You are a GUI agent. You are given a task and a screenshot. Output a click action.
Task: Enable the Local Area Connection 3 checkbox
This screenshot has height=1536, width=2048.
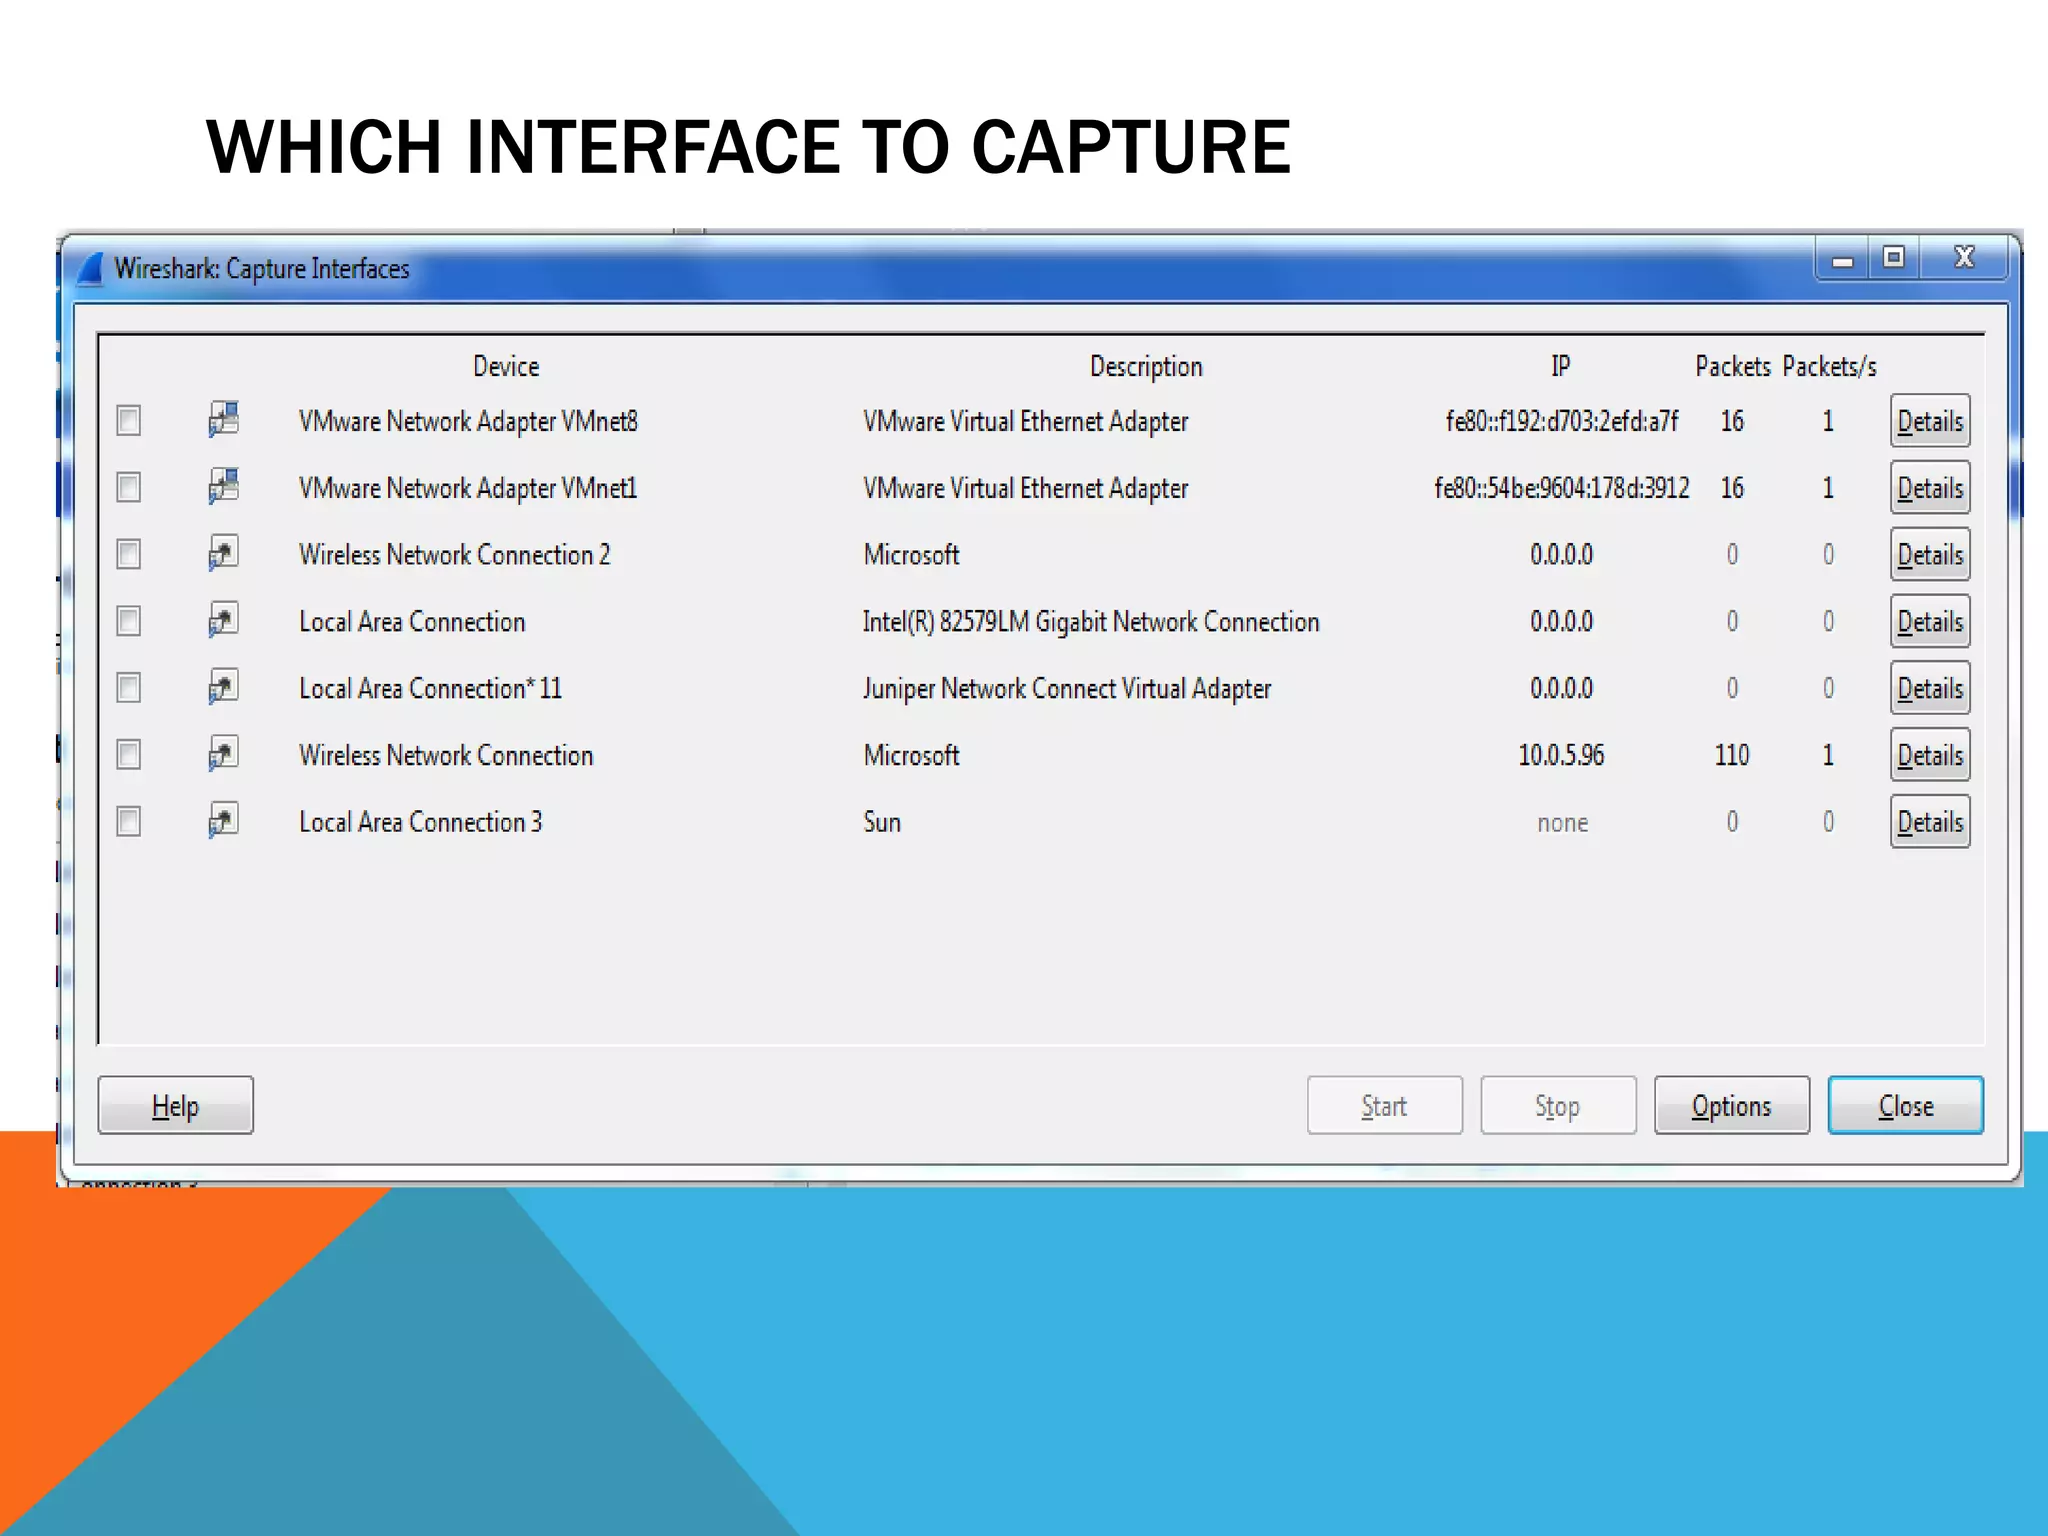(128, 822)
